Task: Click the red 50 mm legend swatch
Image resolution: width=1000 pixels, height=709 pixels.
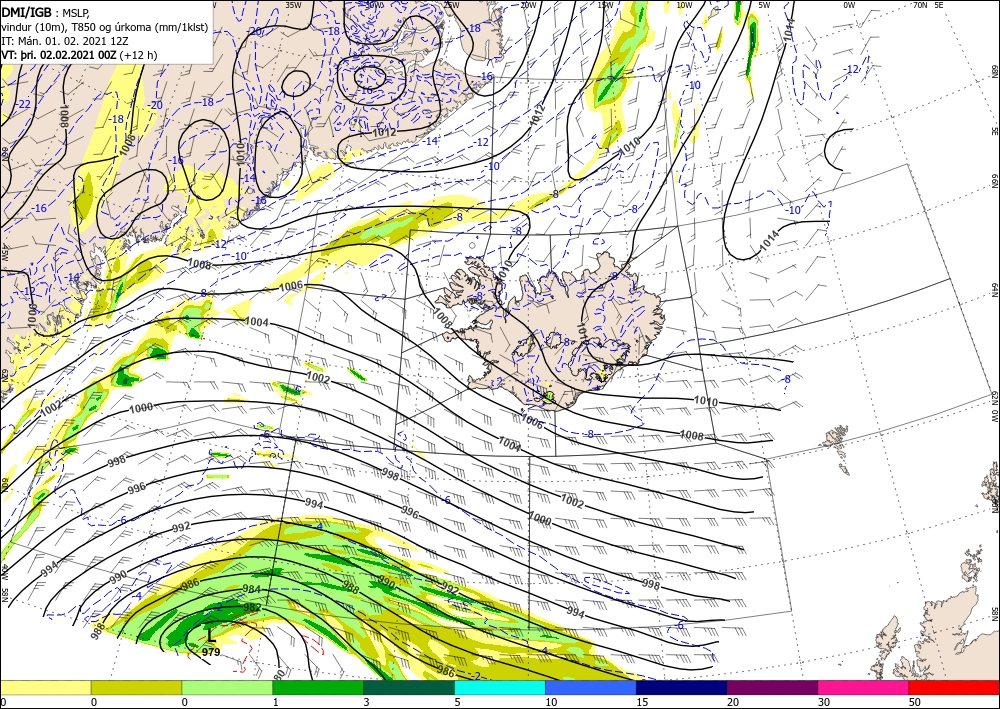Action: [x=954, y=687]
